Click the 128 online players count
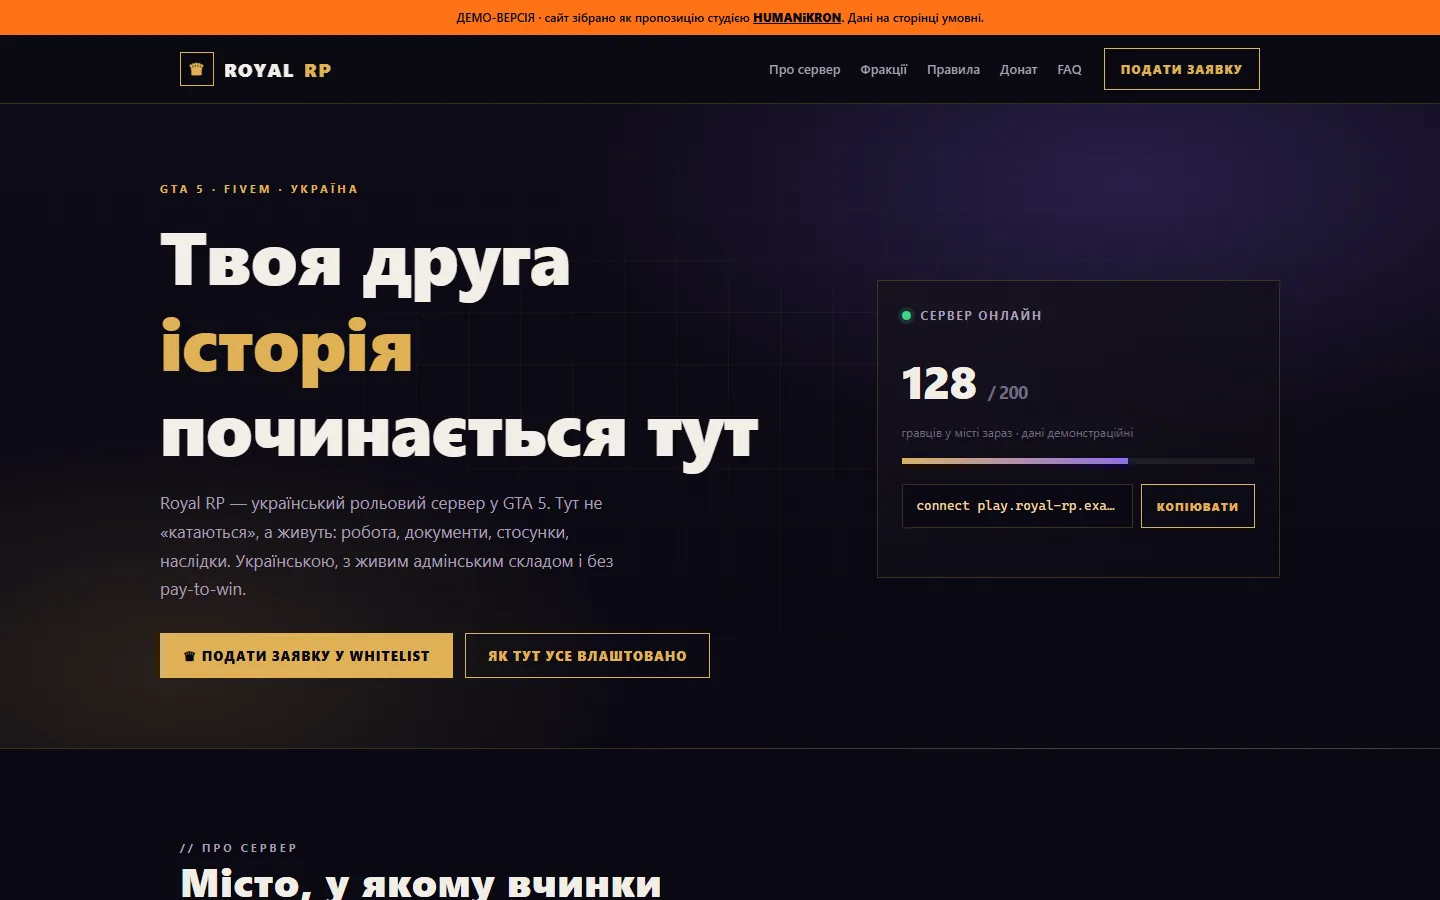Viewport: 1440px width, 900px height. tap(939, 383)
